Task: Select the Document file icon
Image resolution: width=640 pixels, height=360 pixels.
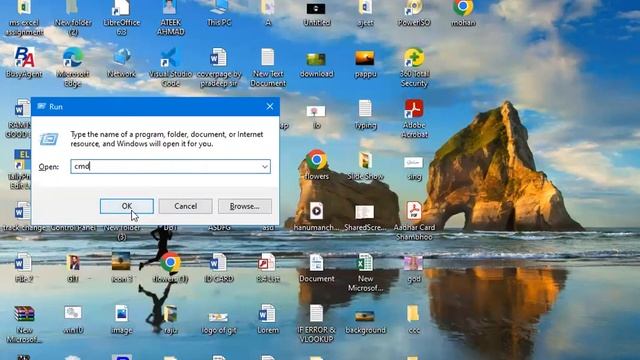Action: [x=316, y=268]
